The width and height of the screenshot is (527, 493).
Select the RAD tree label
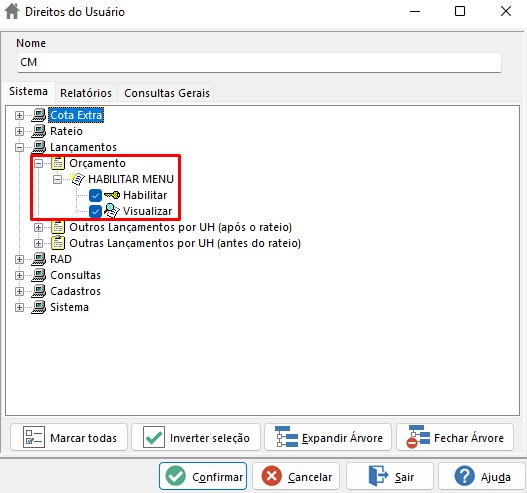point(61,259)
